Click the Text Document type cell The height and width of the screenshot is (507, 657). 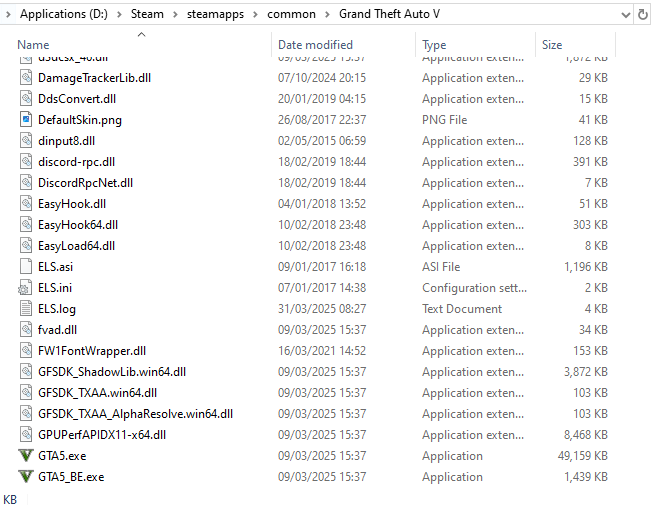pyautogui.click(x=462, y=309)
